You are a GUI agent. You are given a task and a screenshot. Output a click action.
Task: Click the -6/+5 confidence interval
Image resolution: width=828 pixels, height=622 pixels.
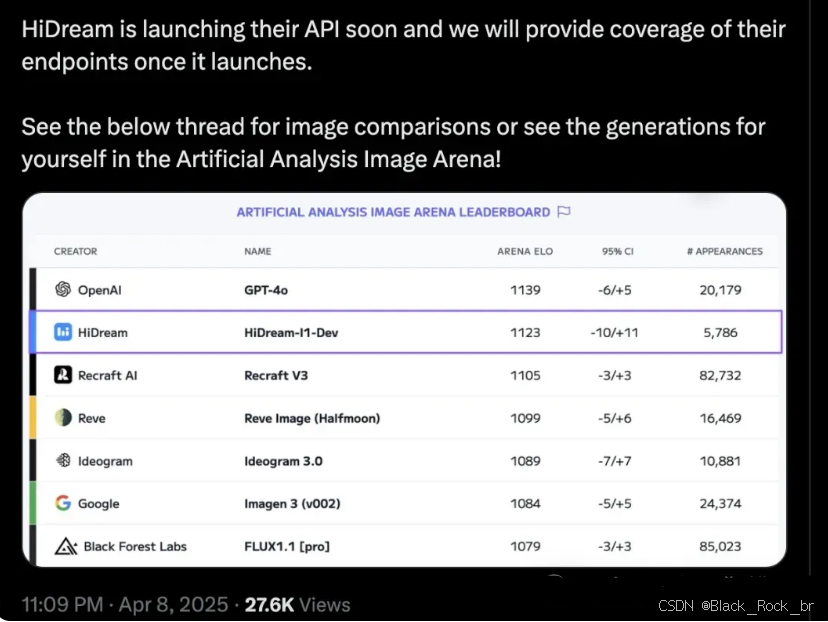click(x=615, y=290)
